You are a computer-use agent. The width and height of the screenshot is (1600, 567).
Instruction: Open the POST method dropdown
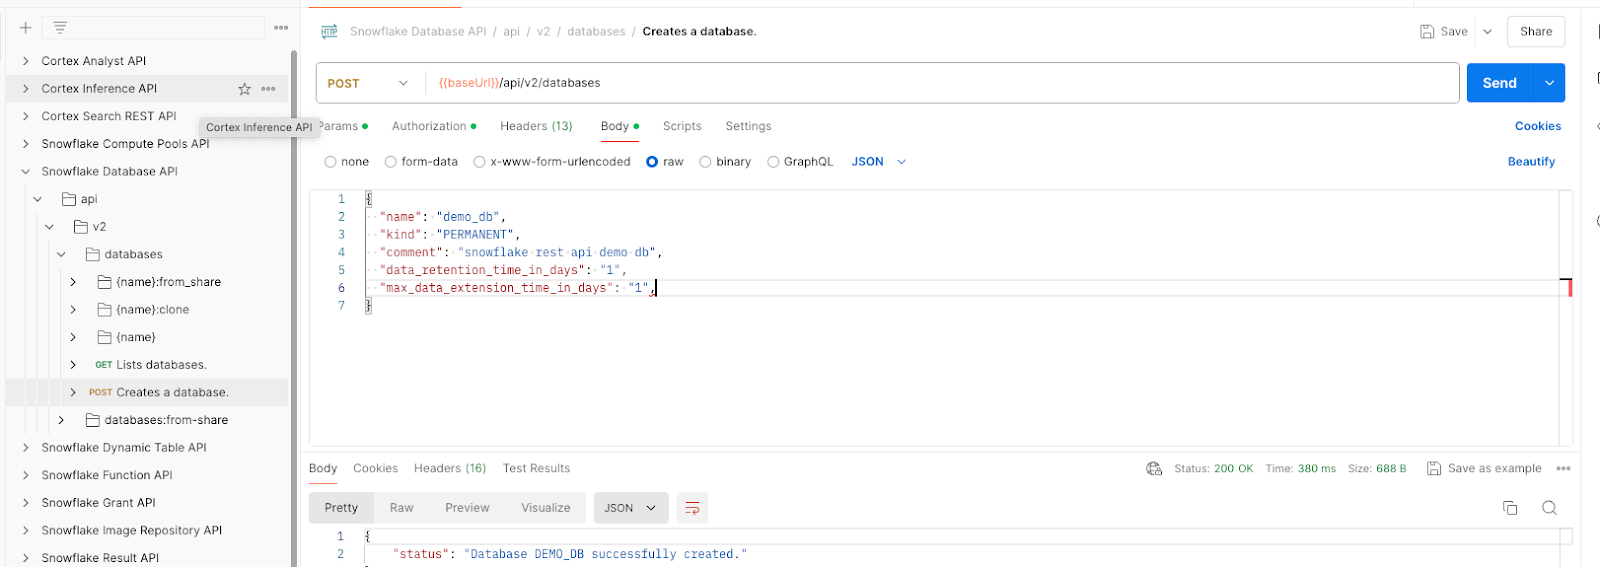(x=368, y=84)
